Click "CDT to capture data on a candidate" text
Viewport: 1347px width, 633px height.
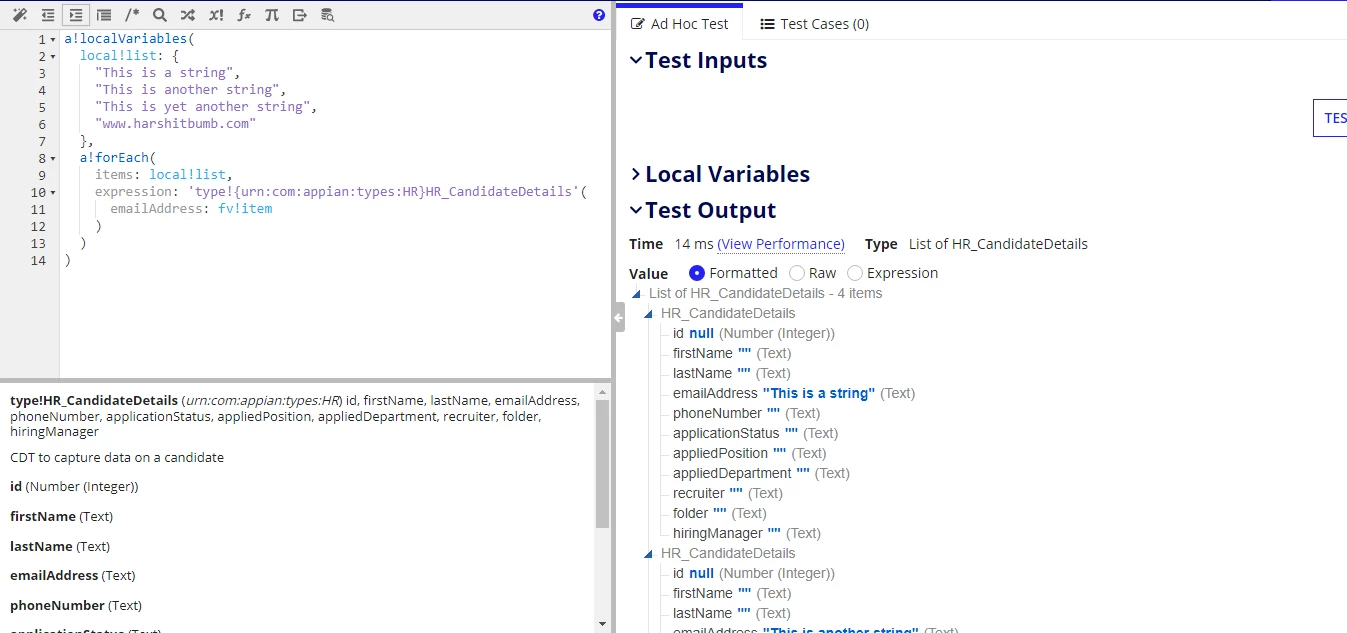click(117, 458)
